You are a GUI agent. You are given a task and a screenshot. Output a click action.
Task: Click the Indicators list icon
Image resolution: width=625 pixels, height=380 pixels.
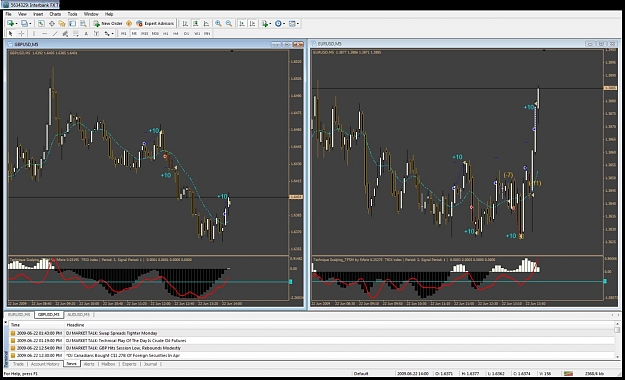(x=265, y=24)
